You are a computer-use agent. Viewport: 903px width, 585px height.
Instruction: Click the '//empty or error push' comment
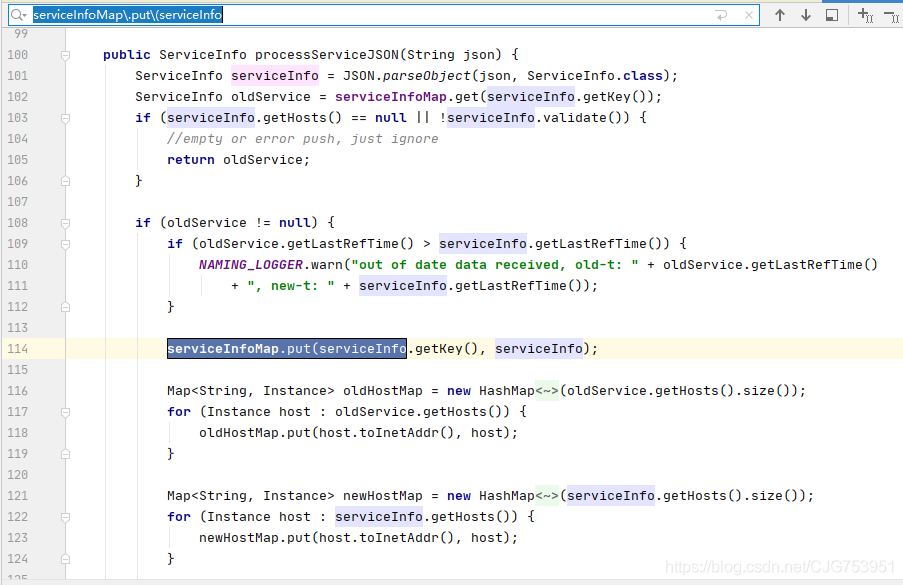click(302, 139)
